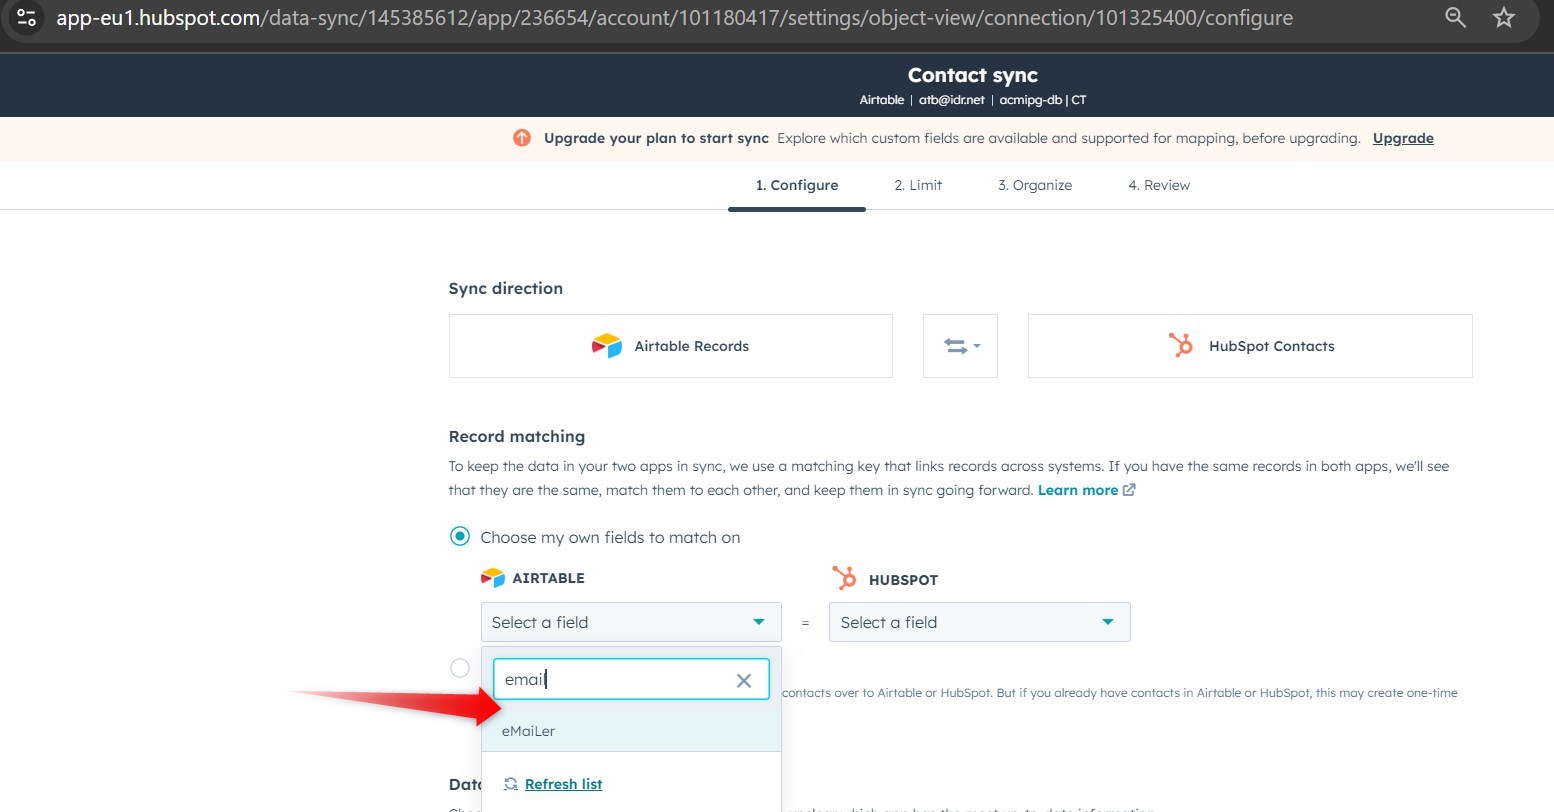The width and height of the screenshot is (1554, 812).
Task: Open the HubSpot Select a field dropdown
Action: point(980,622)
